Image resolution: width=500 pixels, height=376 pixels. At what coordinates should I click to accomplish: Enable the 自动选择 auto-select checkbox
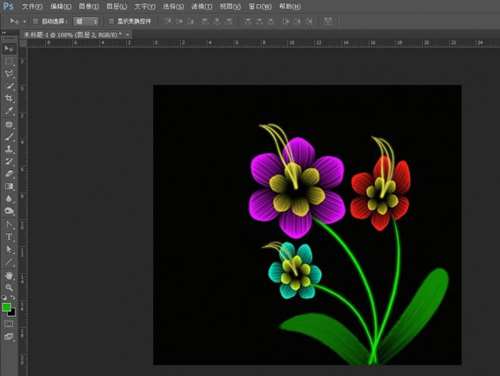[x=35, y=21]
